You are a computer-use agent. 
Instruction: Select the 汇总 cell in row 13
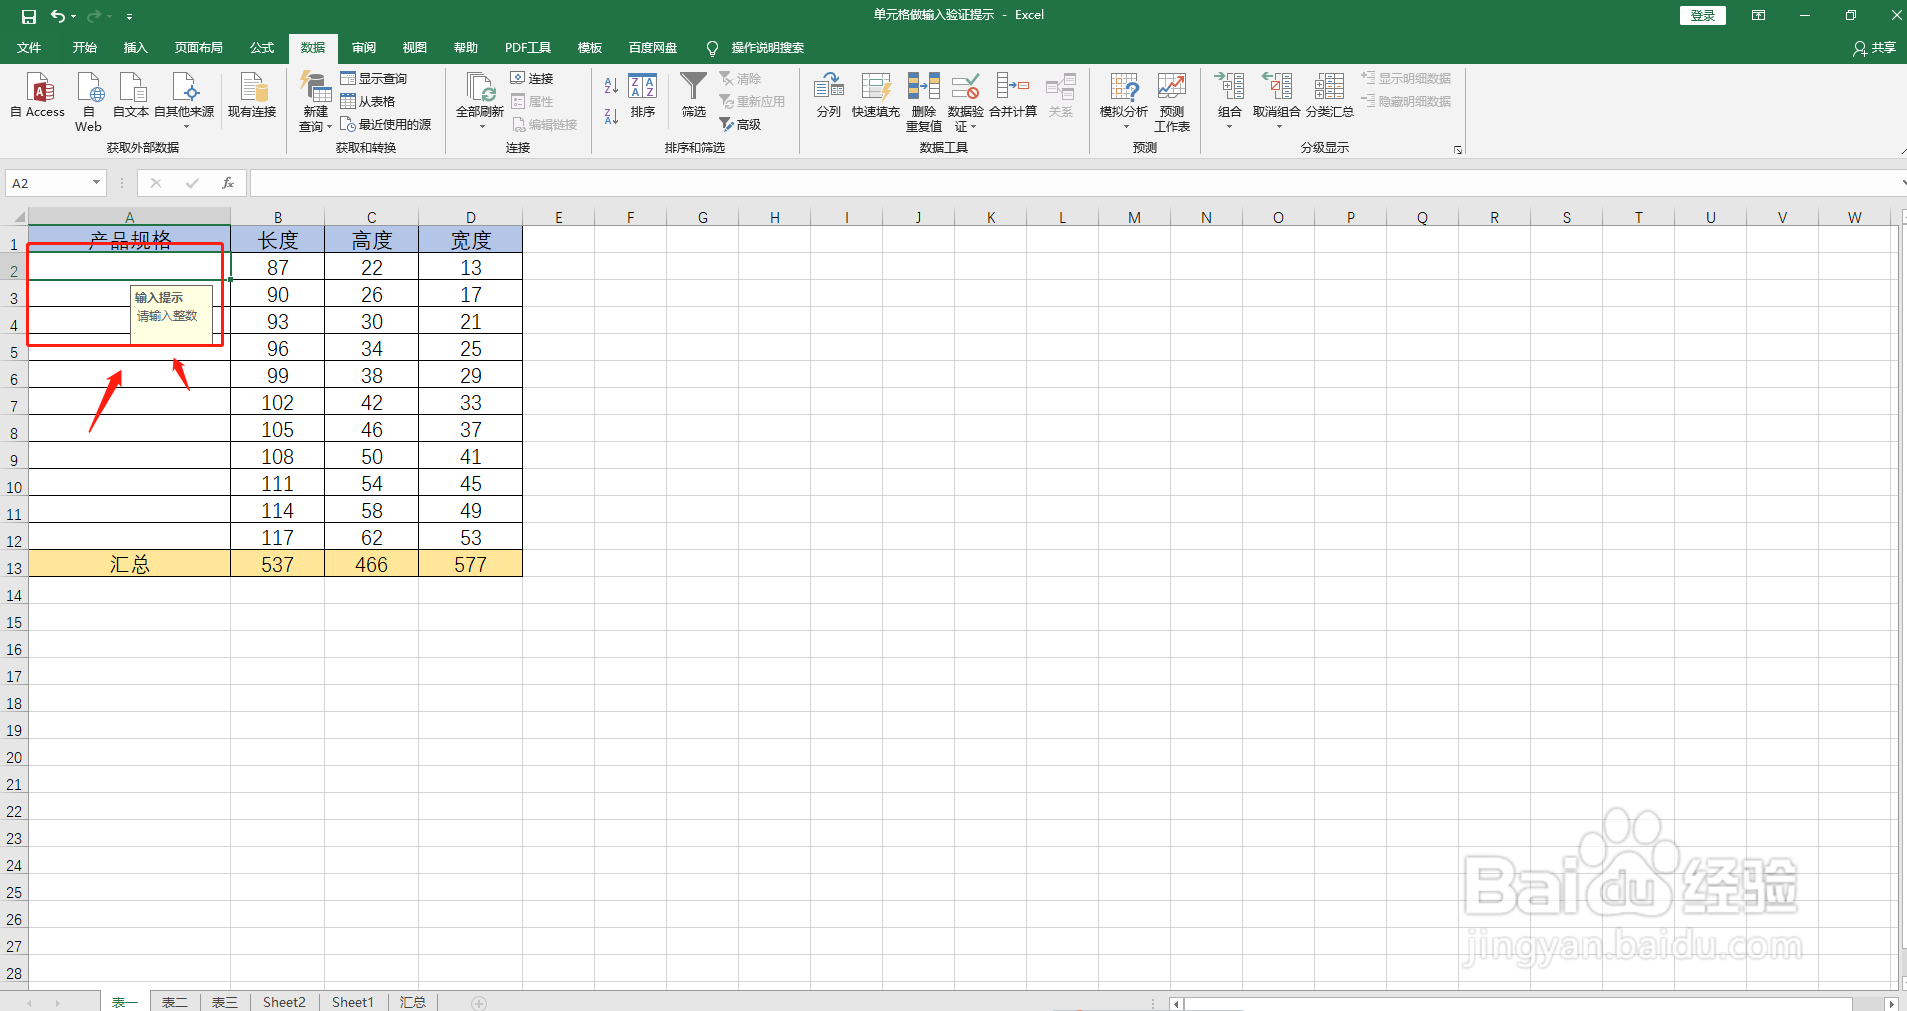[129, 564]
